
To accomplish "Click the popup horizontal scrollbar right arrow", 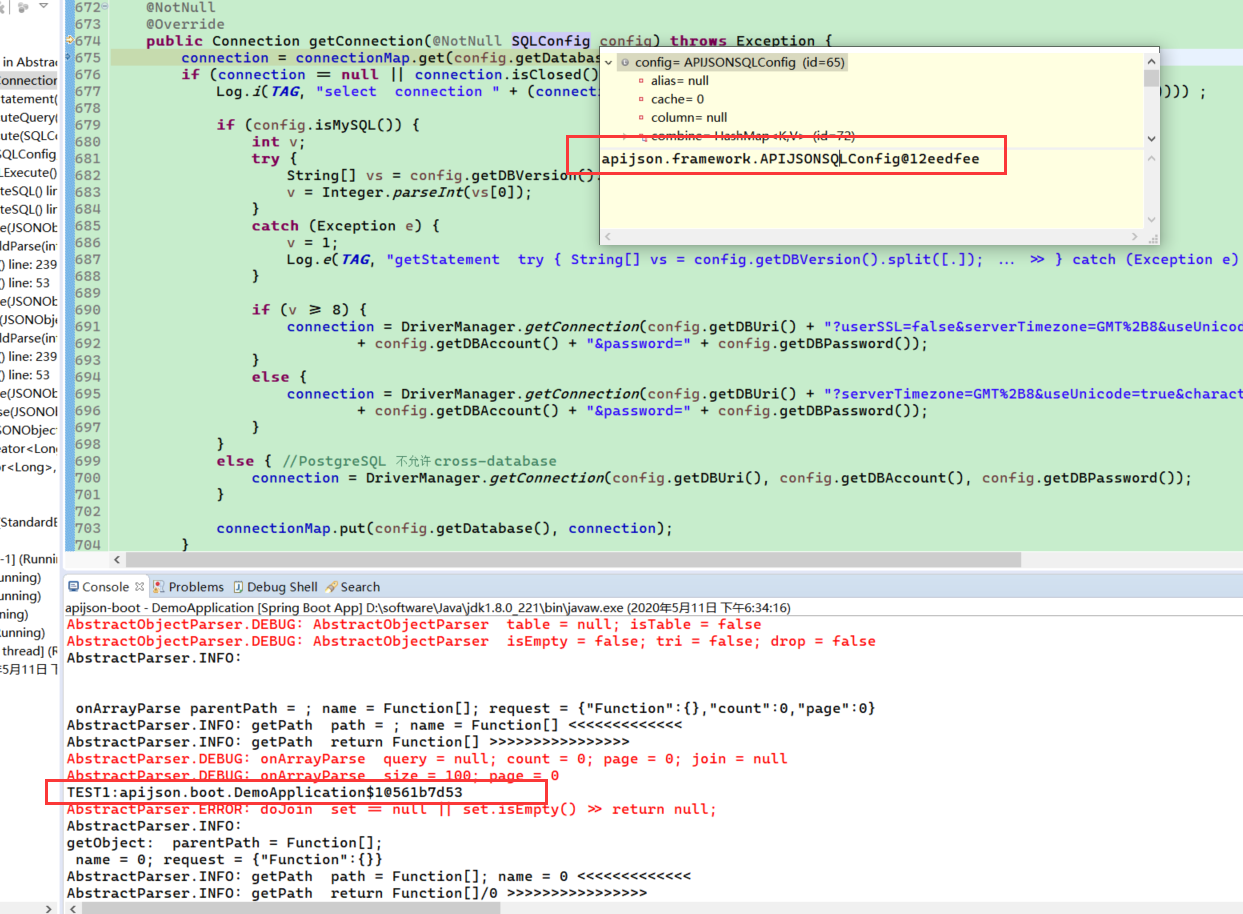I will point(1137,237).
